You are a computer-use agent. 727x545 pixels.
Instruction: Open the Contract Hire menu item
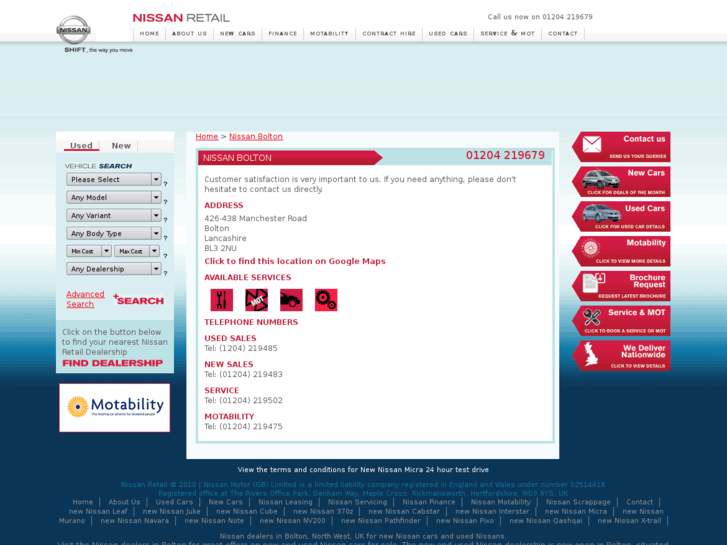coord(389,33)
